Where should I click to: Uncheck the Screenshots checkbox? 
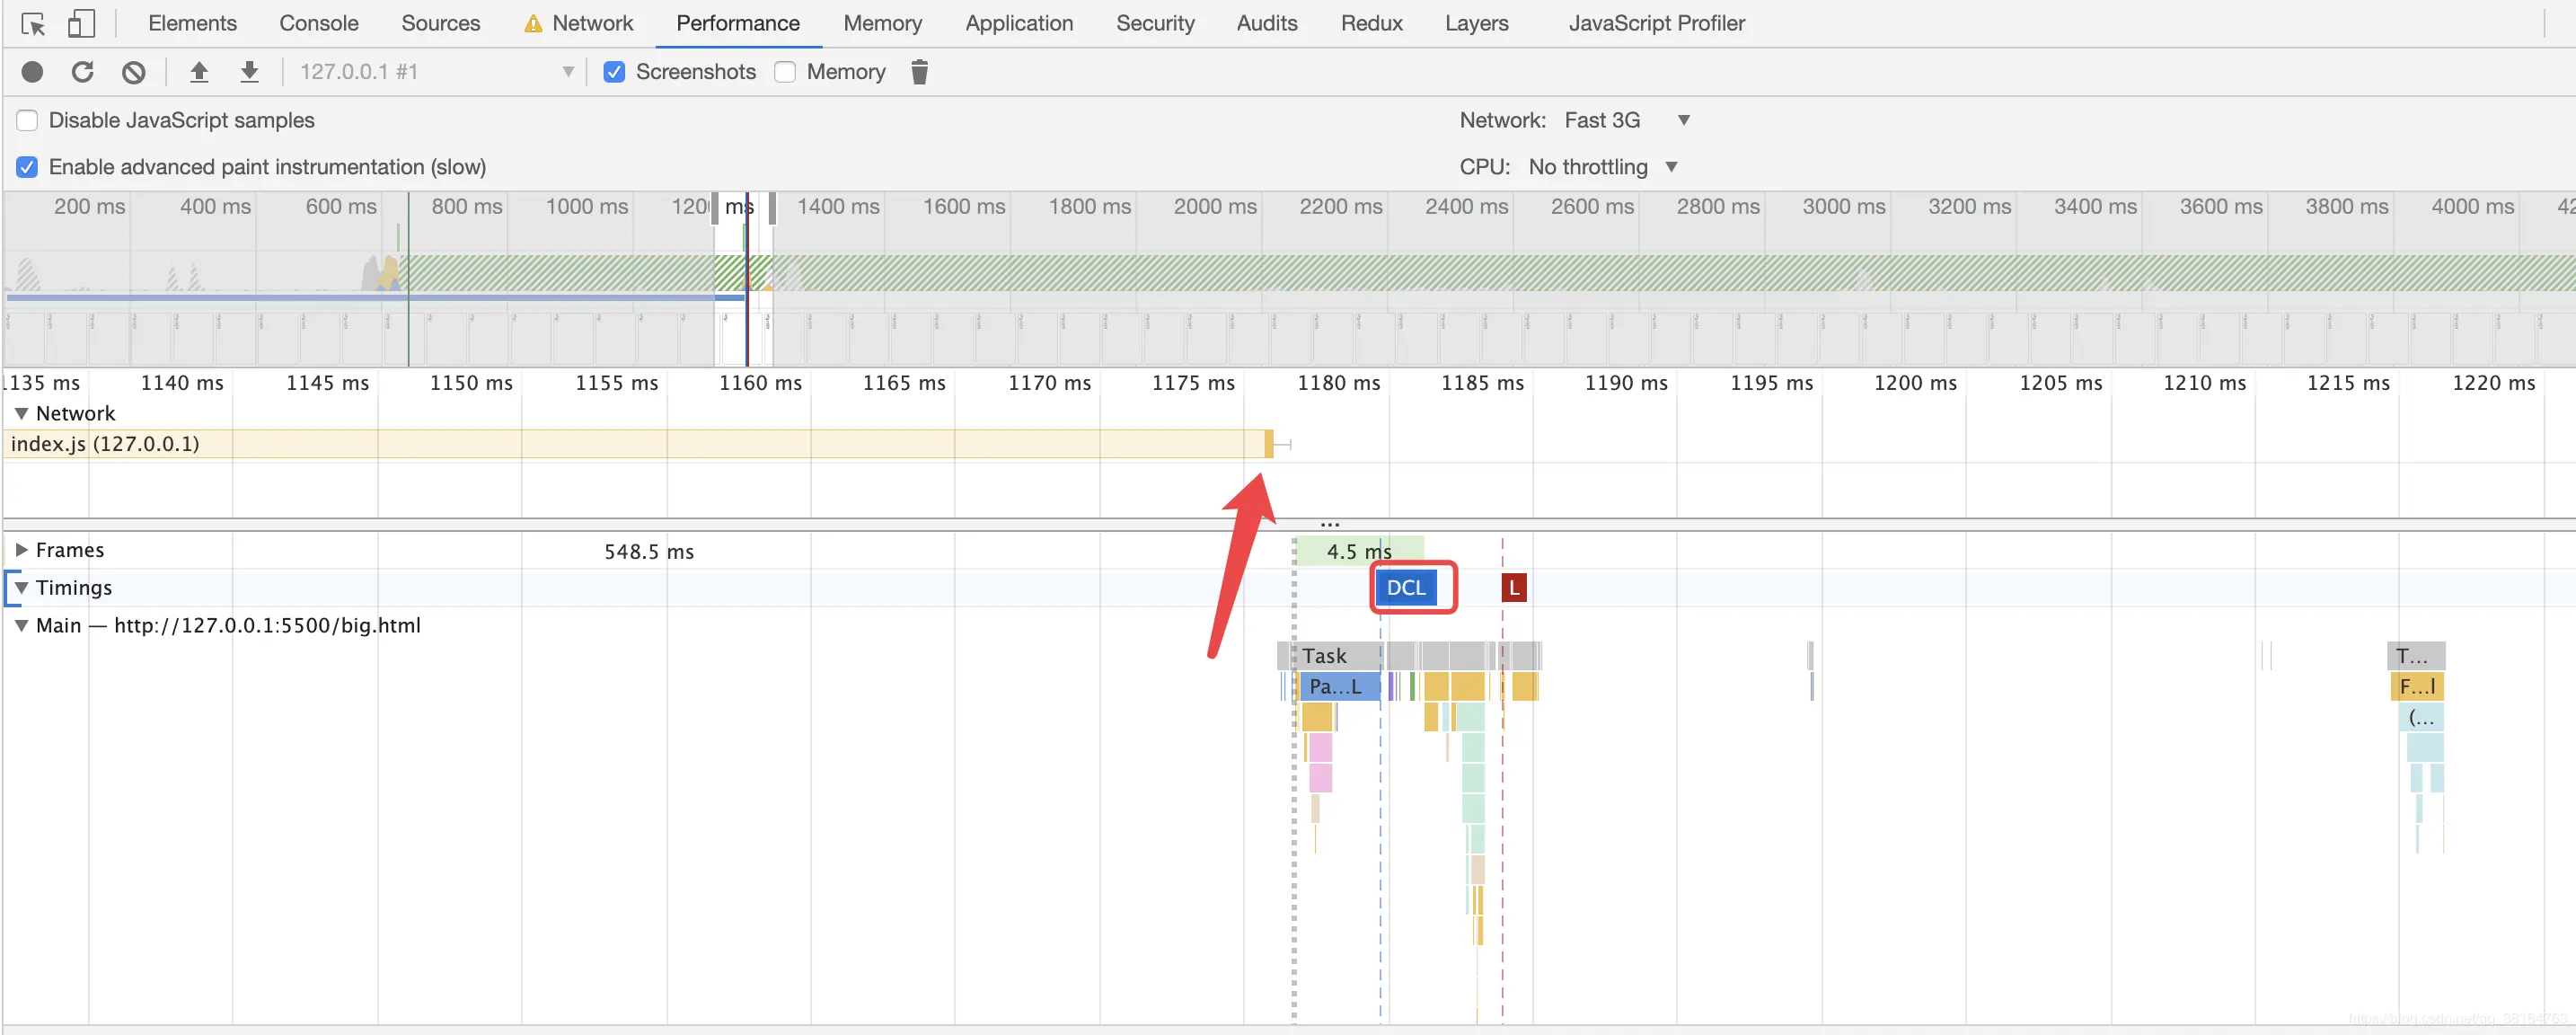[615, 72]
